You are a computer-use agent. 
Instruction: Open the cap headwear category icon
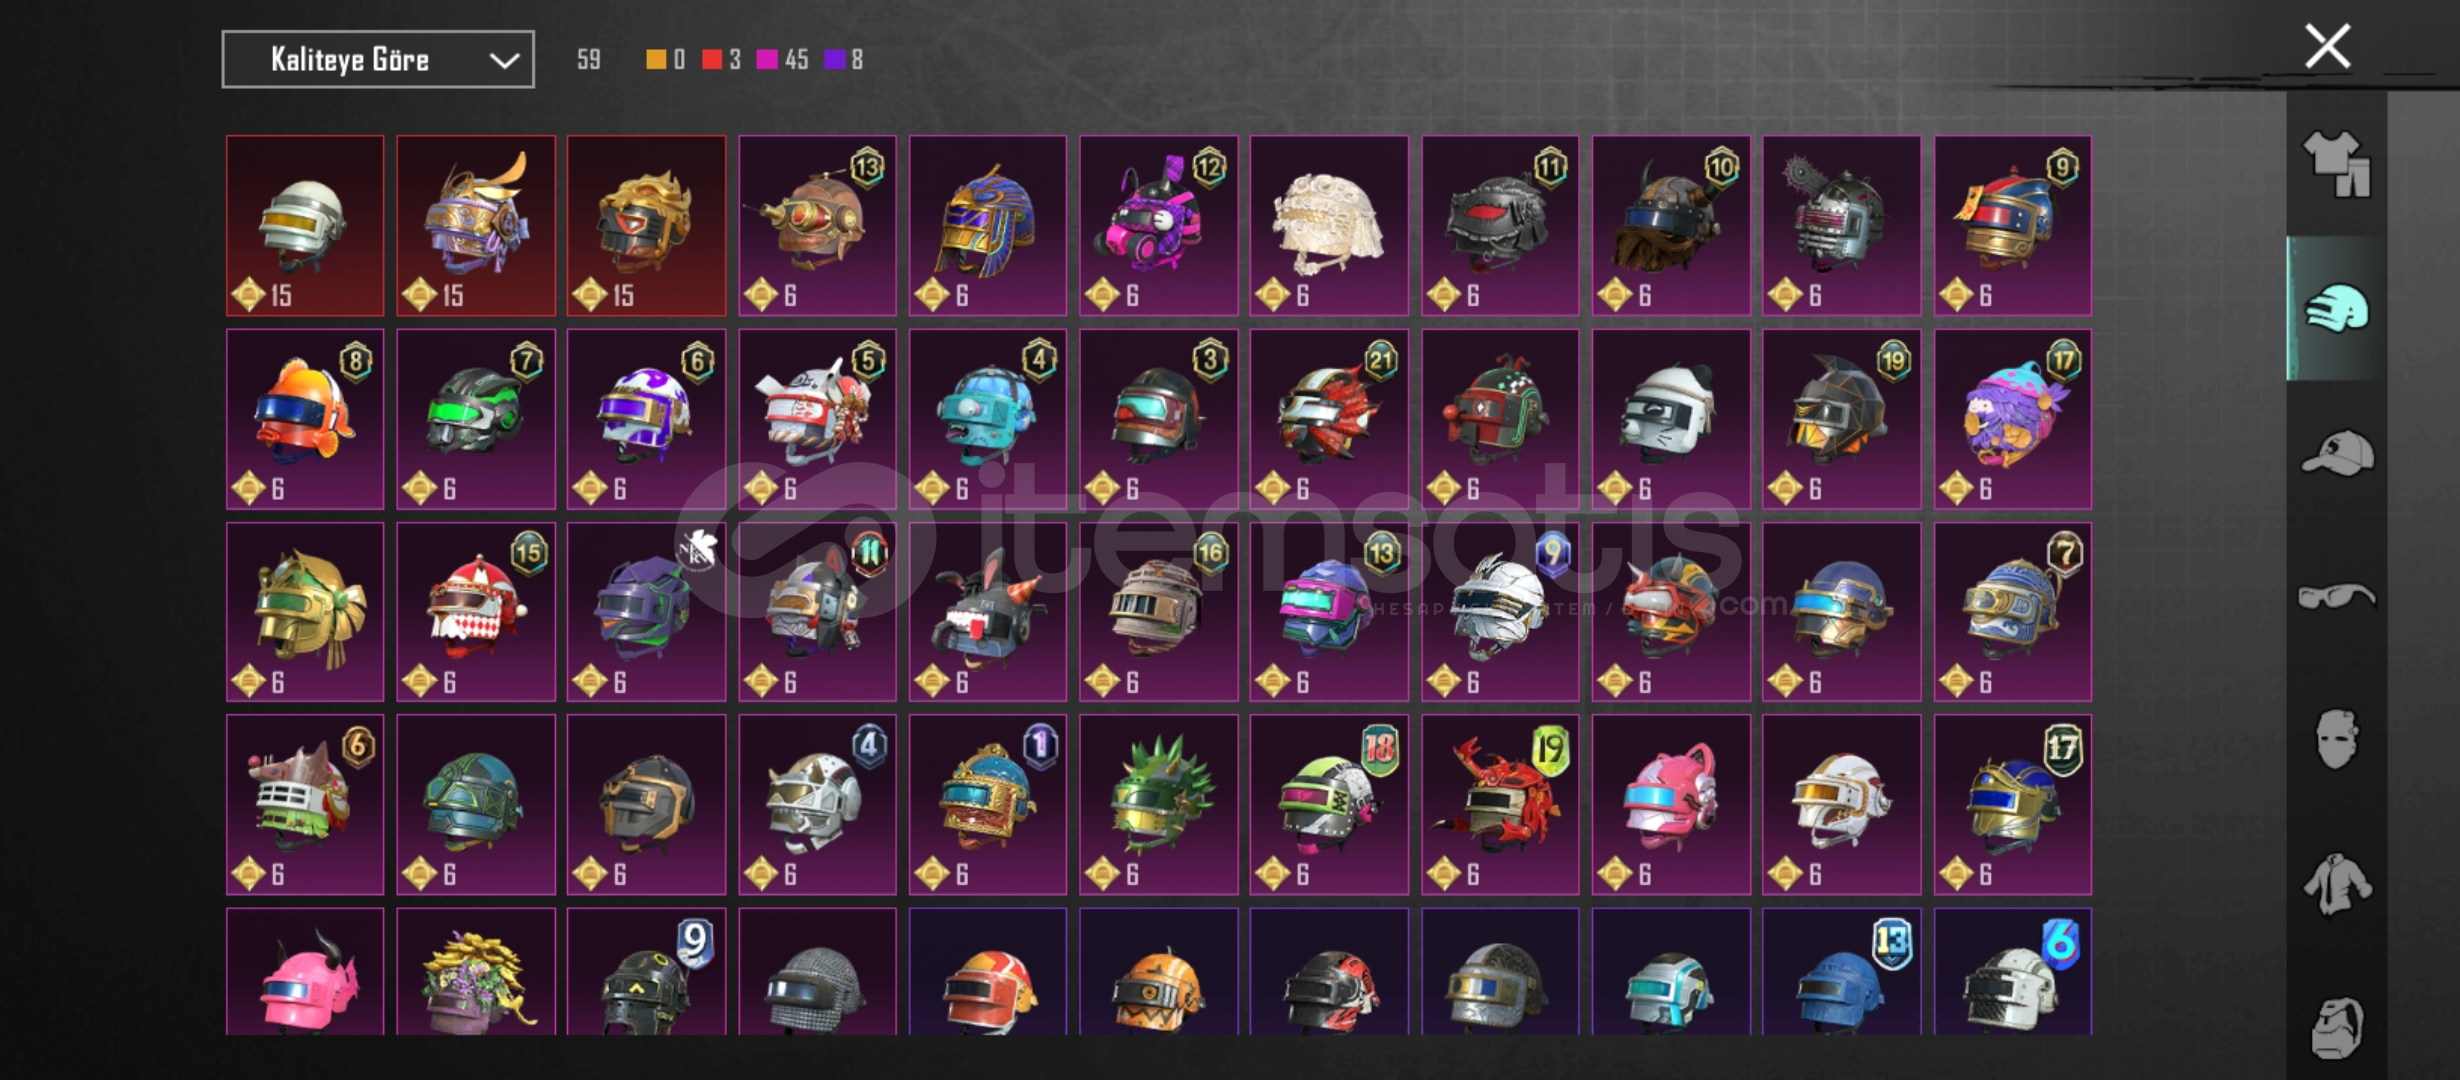click(x=2336, y=453)
